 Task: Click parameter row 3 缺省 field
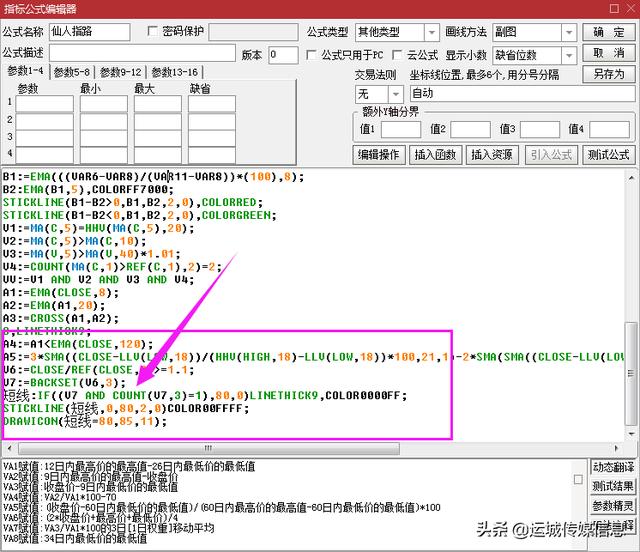pyautogui.click(x=211, y=138)
